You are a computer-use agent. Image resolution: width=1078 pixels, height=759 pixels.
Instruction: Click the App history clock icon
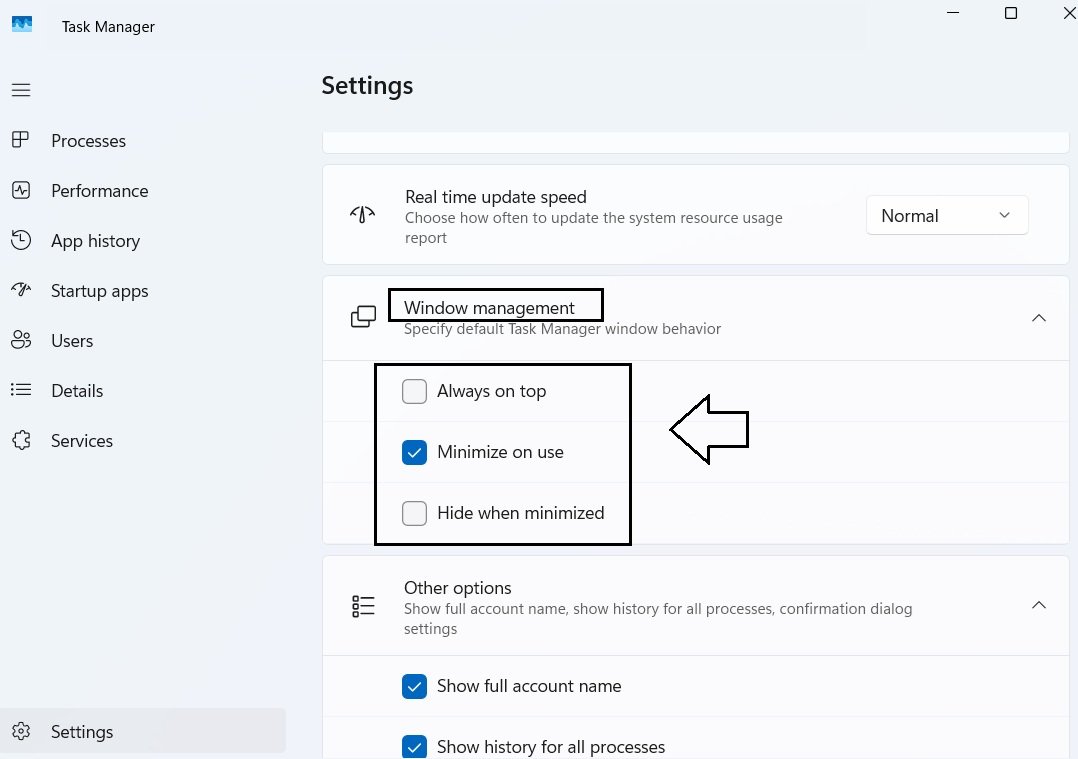click(21, 240)
